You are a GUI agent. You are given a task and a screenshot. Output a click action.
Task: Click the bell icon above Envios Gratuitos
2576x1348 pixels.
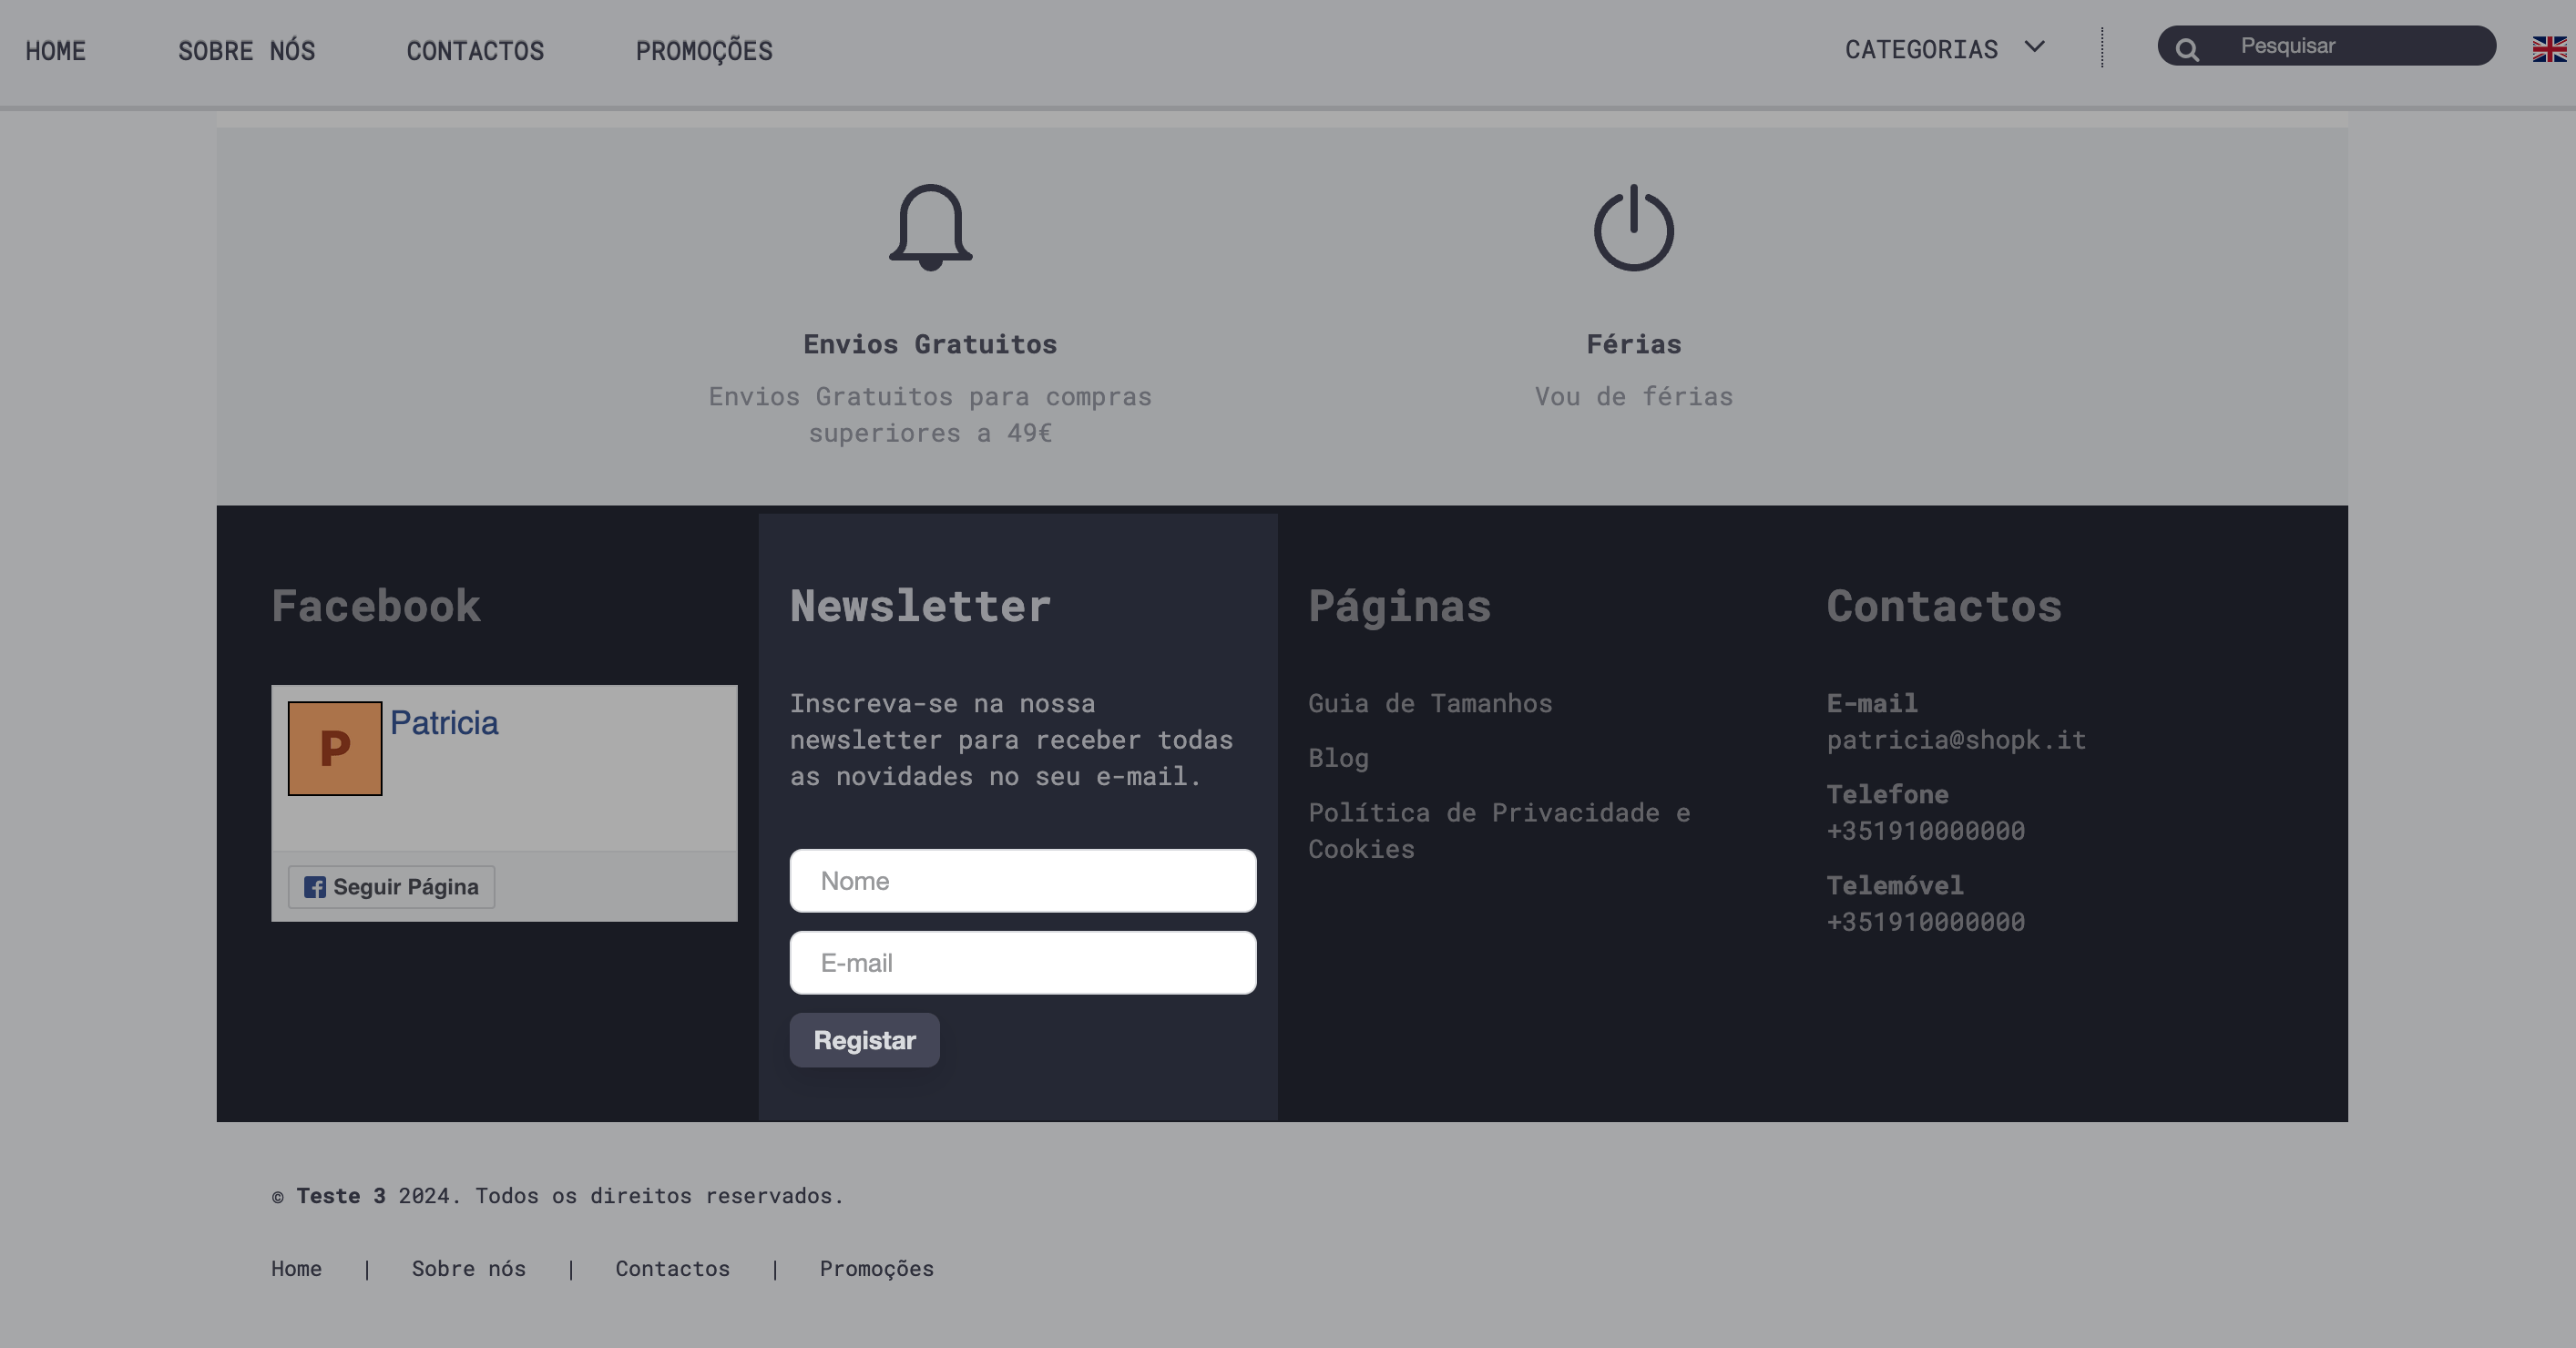point(930,228)
